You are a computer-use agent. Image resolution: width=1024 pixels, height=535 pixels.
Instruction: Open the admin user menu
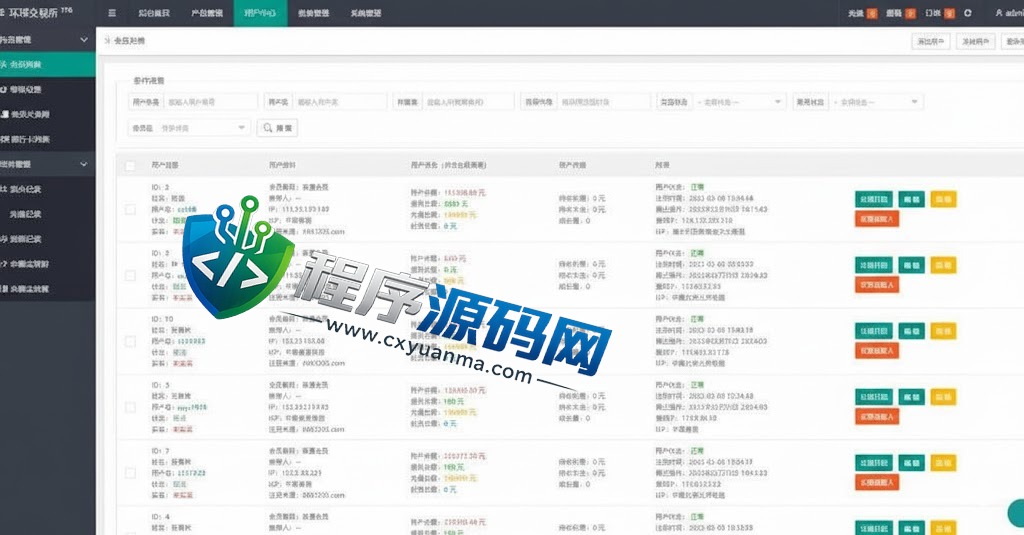click(1009, 13)
